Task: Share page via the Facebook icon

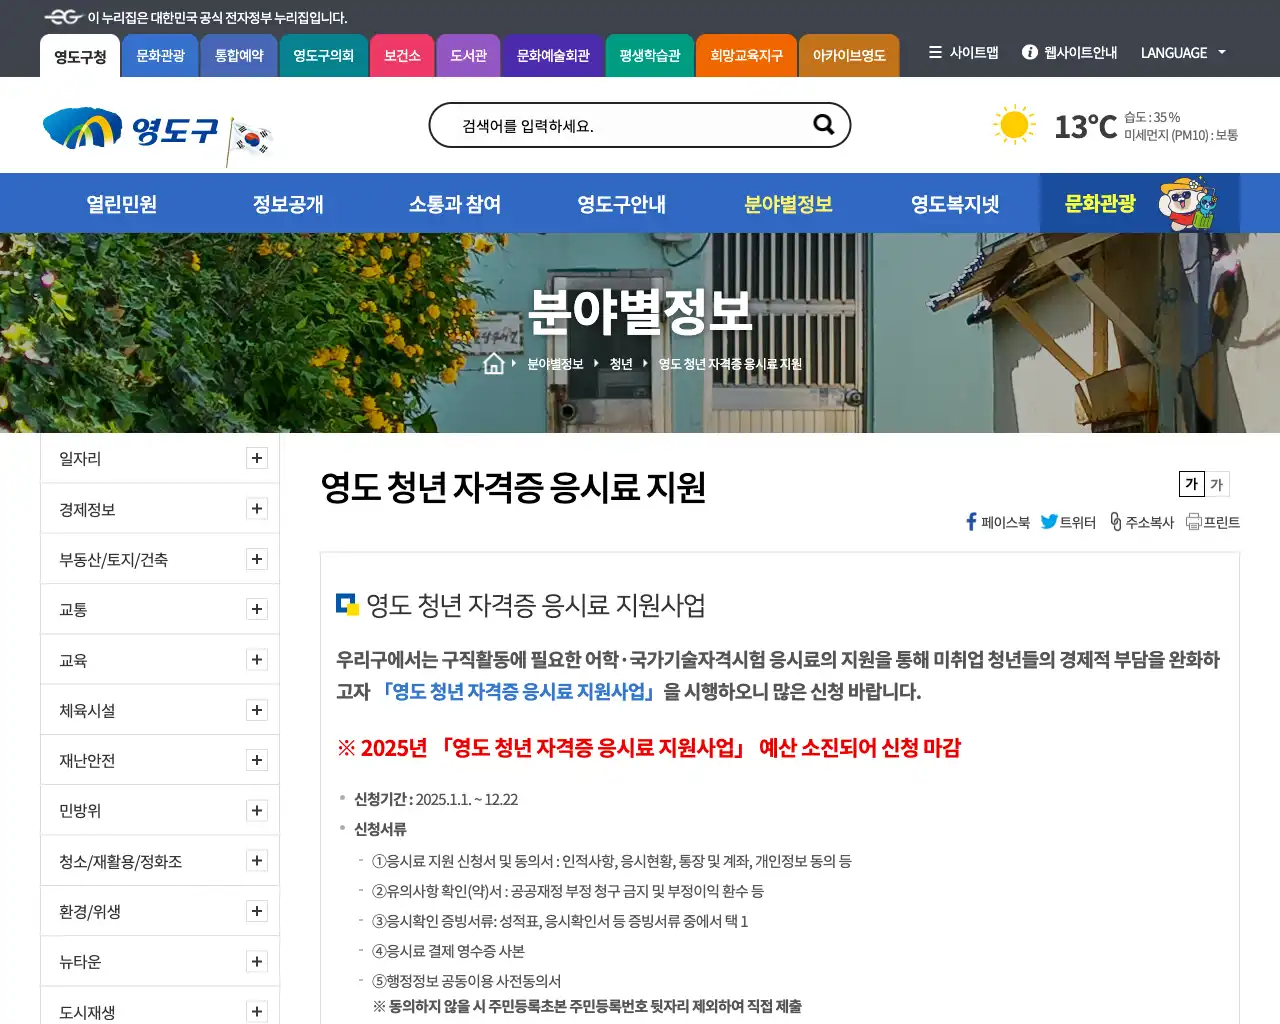Action: tap(969, 521)
